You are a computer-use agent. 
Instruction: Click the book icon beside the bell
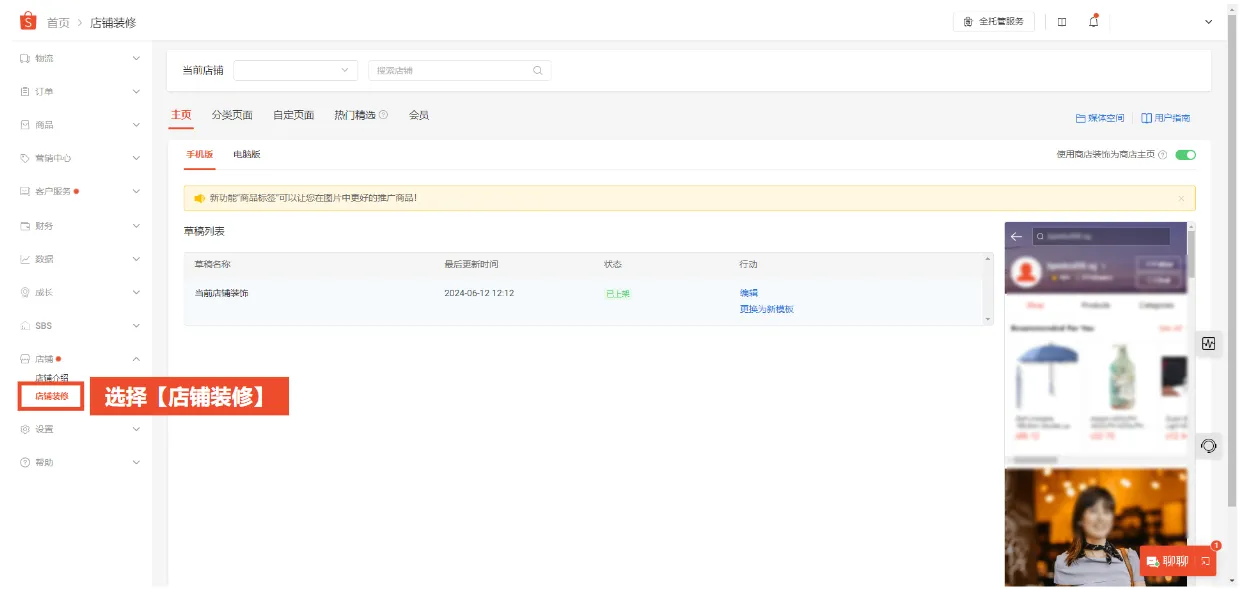click(1062, 22)
